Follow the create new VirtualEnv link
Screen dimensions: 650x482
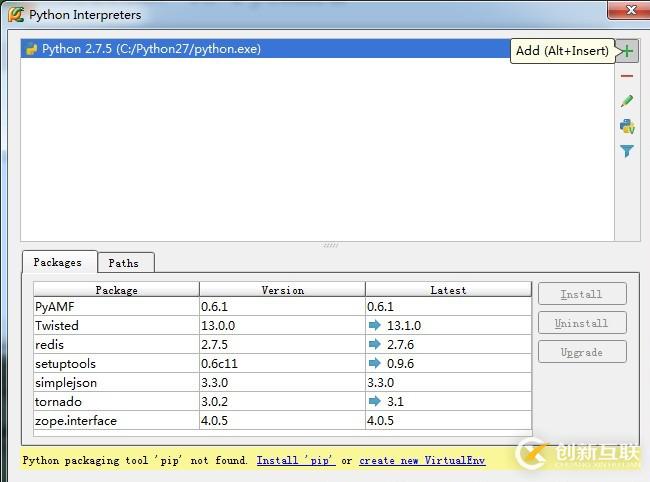click(422, 461)
